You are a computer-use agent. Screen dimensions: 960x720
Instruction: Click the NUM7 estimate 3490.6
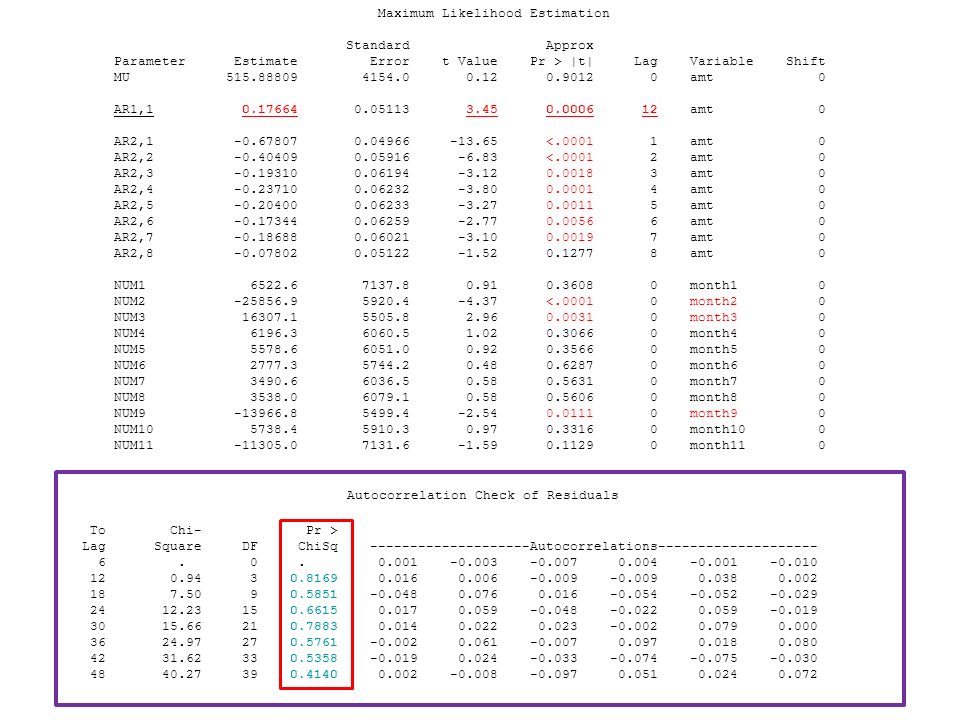[x=274, y=381]
